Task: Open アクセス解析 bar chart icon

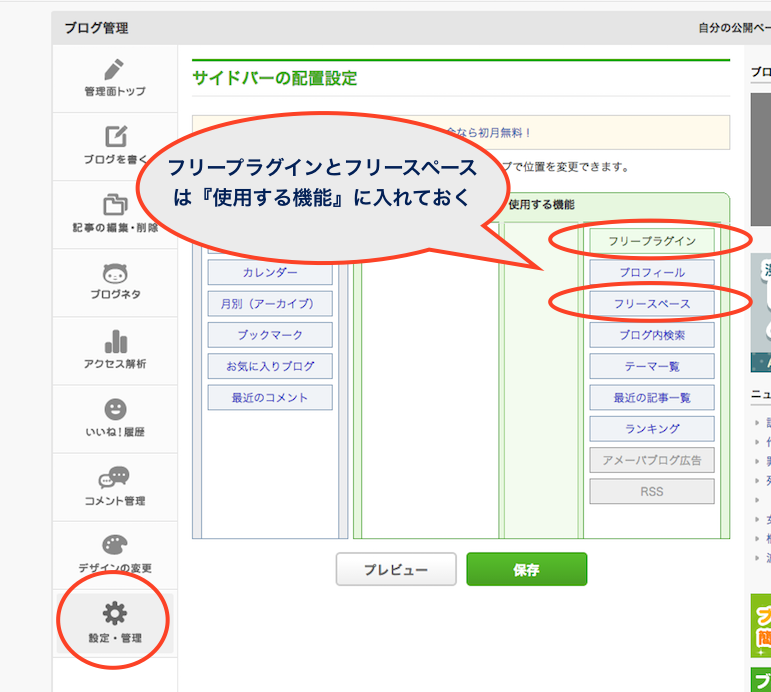Action: point(115,341)
